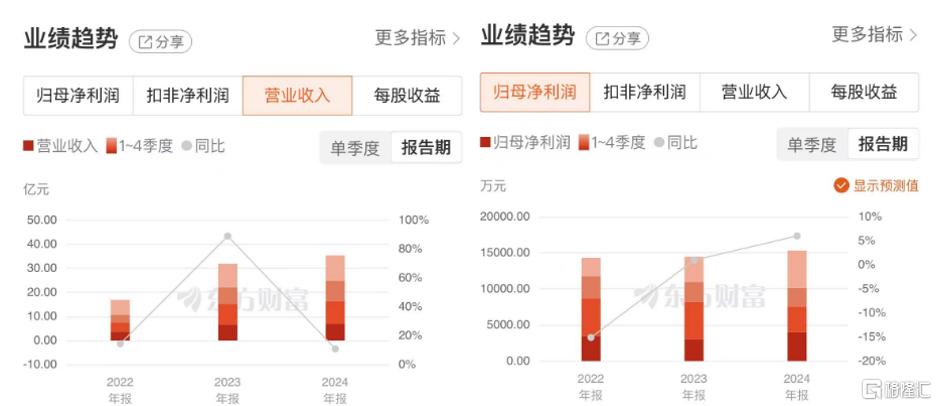
Task: Click 50.00 axis value in left chart
Action: point(42,220)
